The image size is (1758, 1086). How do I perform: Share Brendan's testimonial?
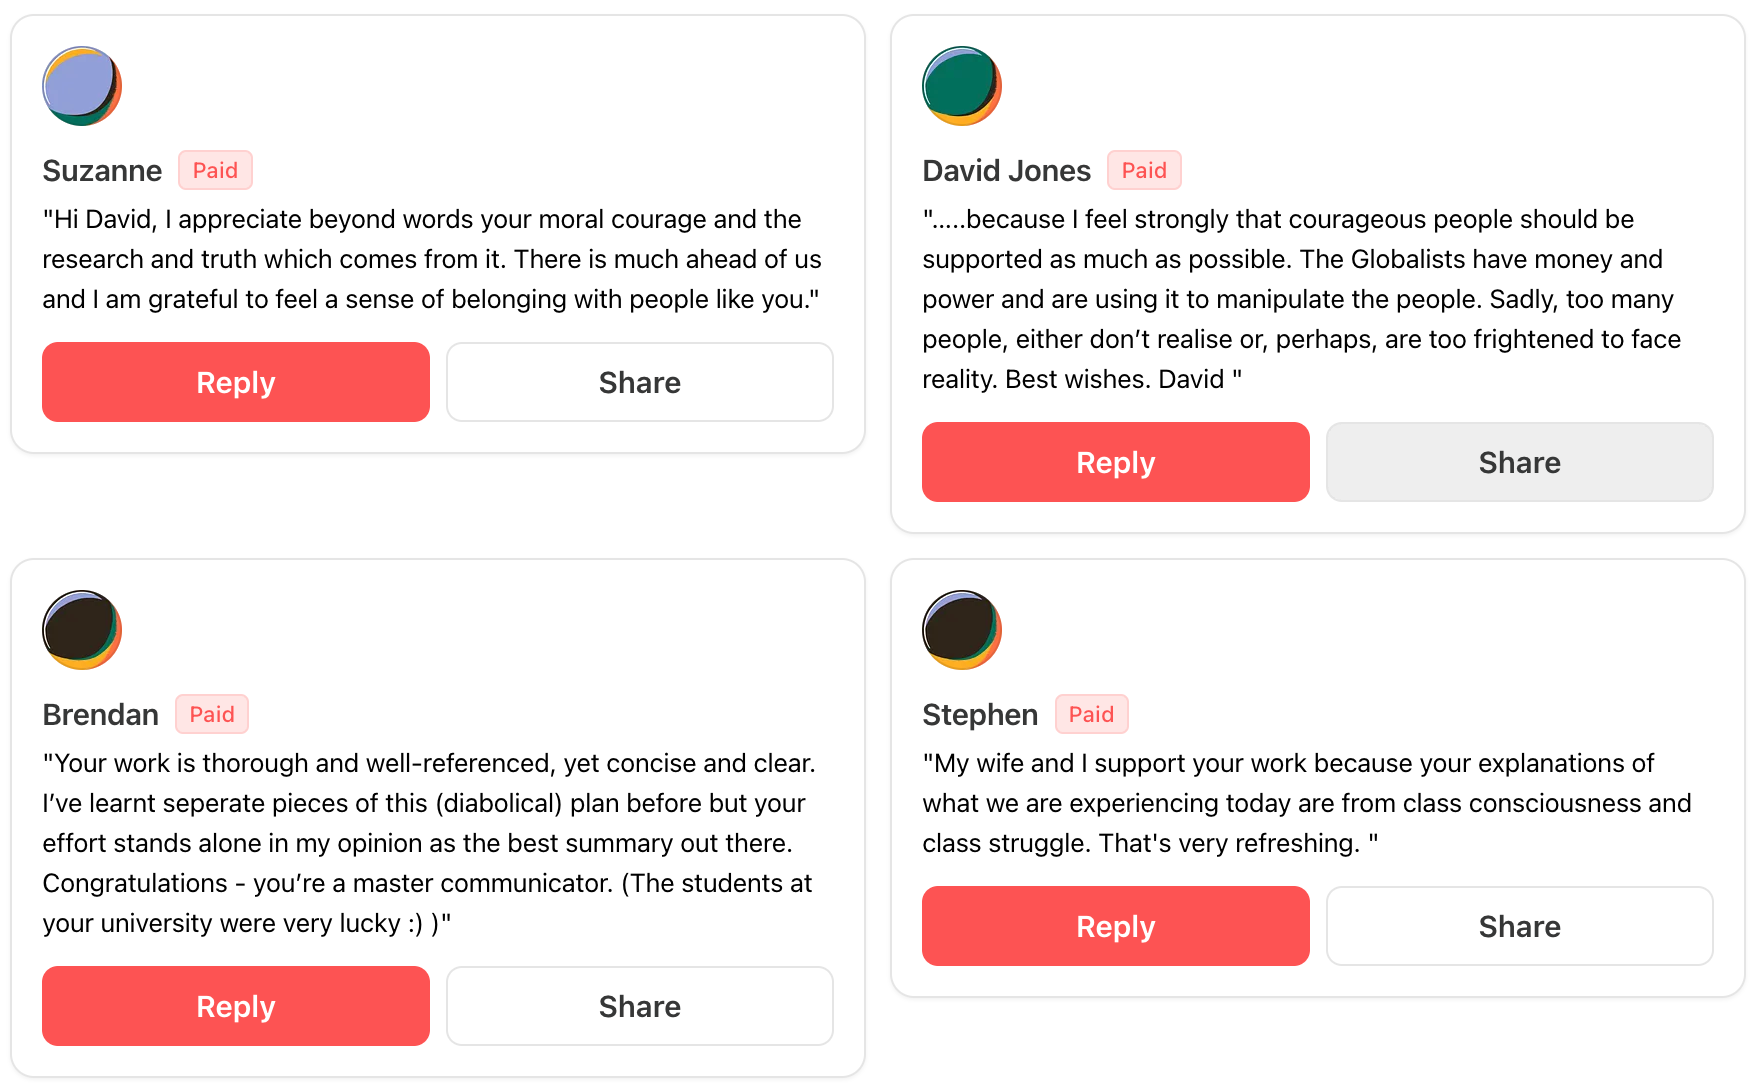(x=640, y=1006)
